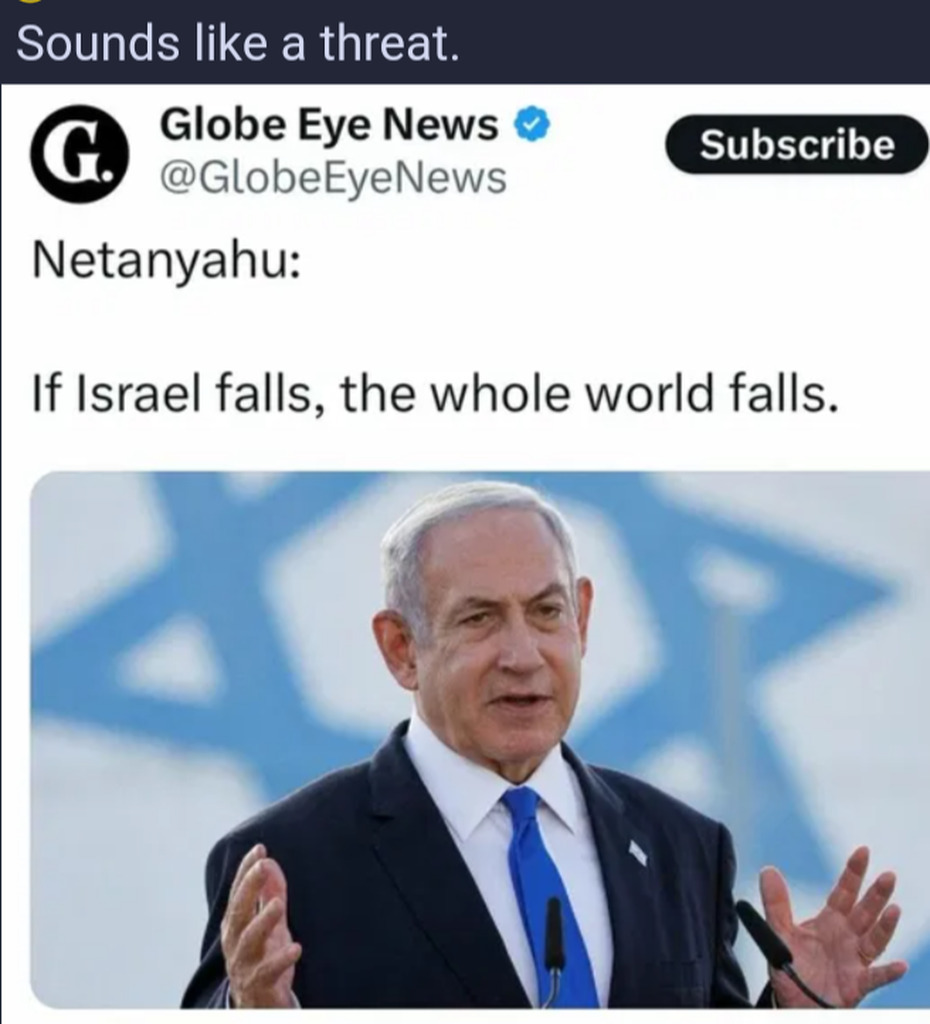Click "If Israel falls, the whole world falls."

435,394
